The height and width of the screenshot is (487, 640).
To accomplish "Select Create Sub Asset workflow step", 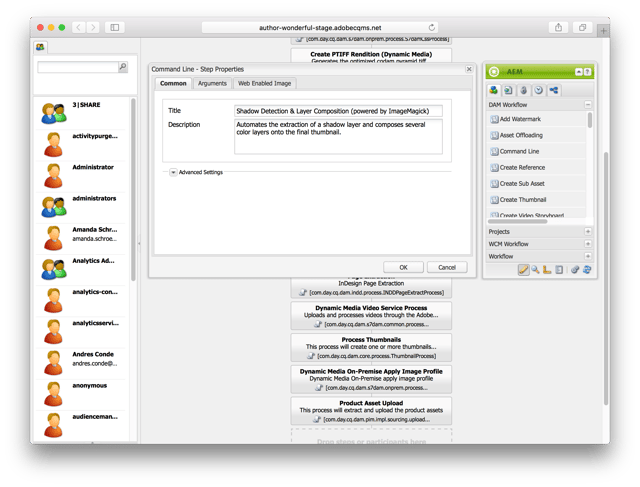I will pos(536,184).
